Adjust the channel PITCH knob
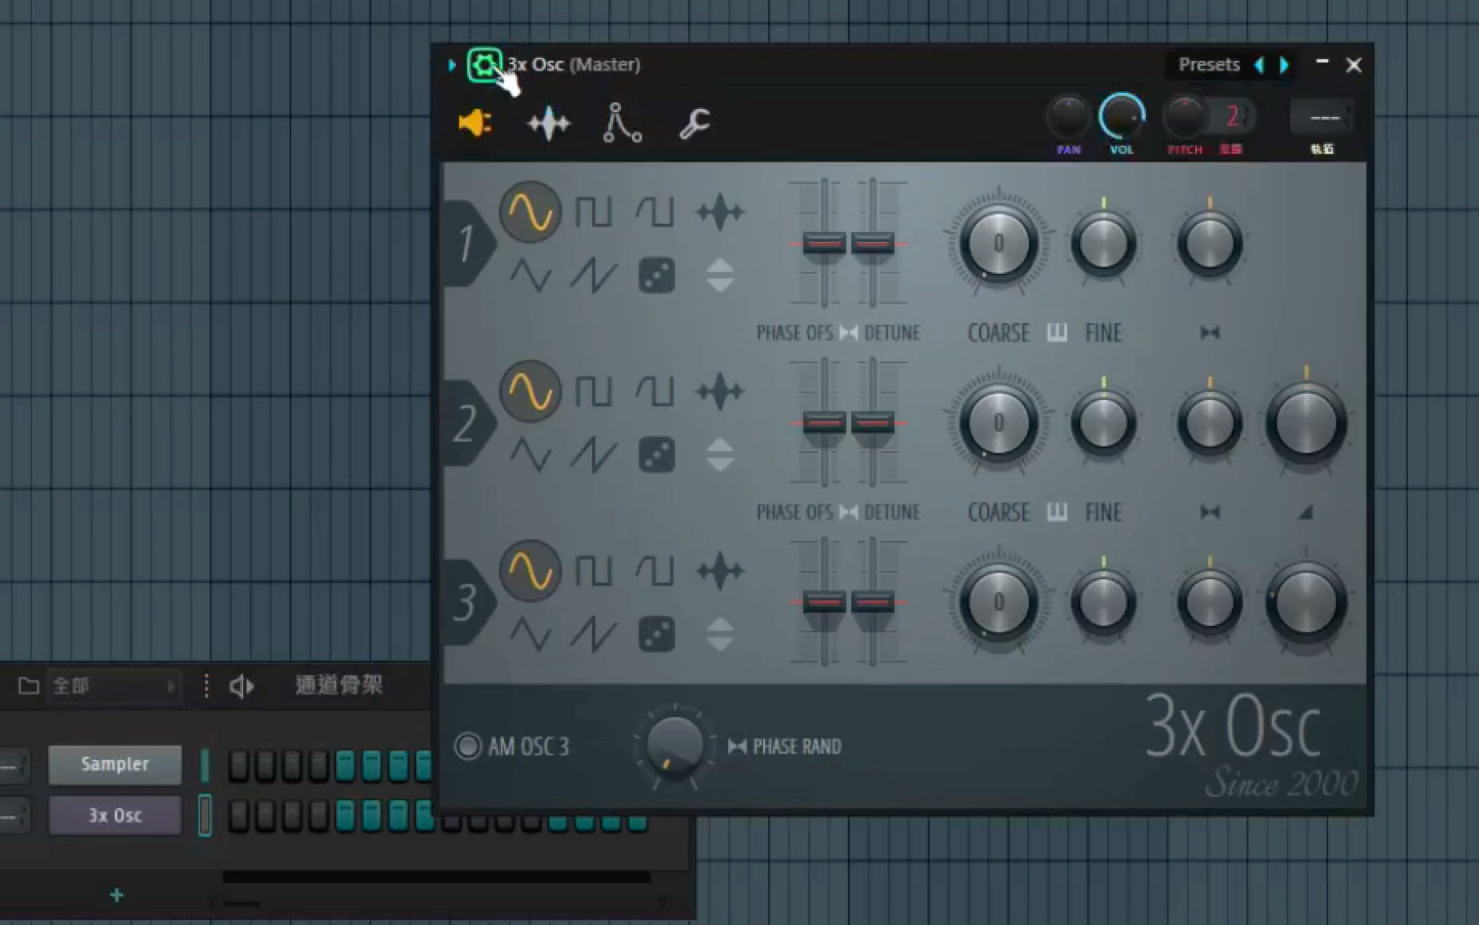This screenshot has width=1479, height=925. tap(1185, 117)
